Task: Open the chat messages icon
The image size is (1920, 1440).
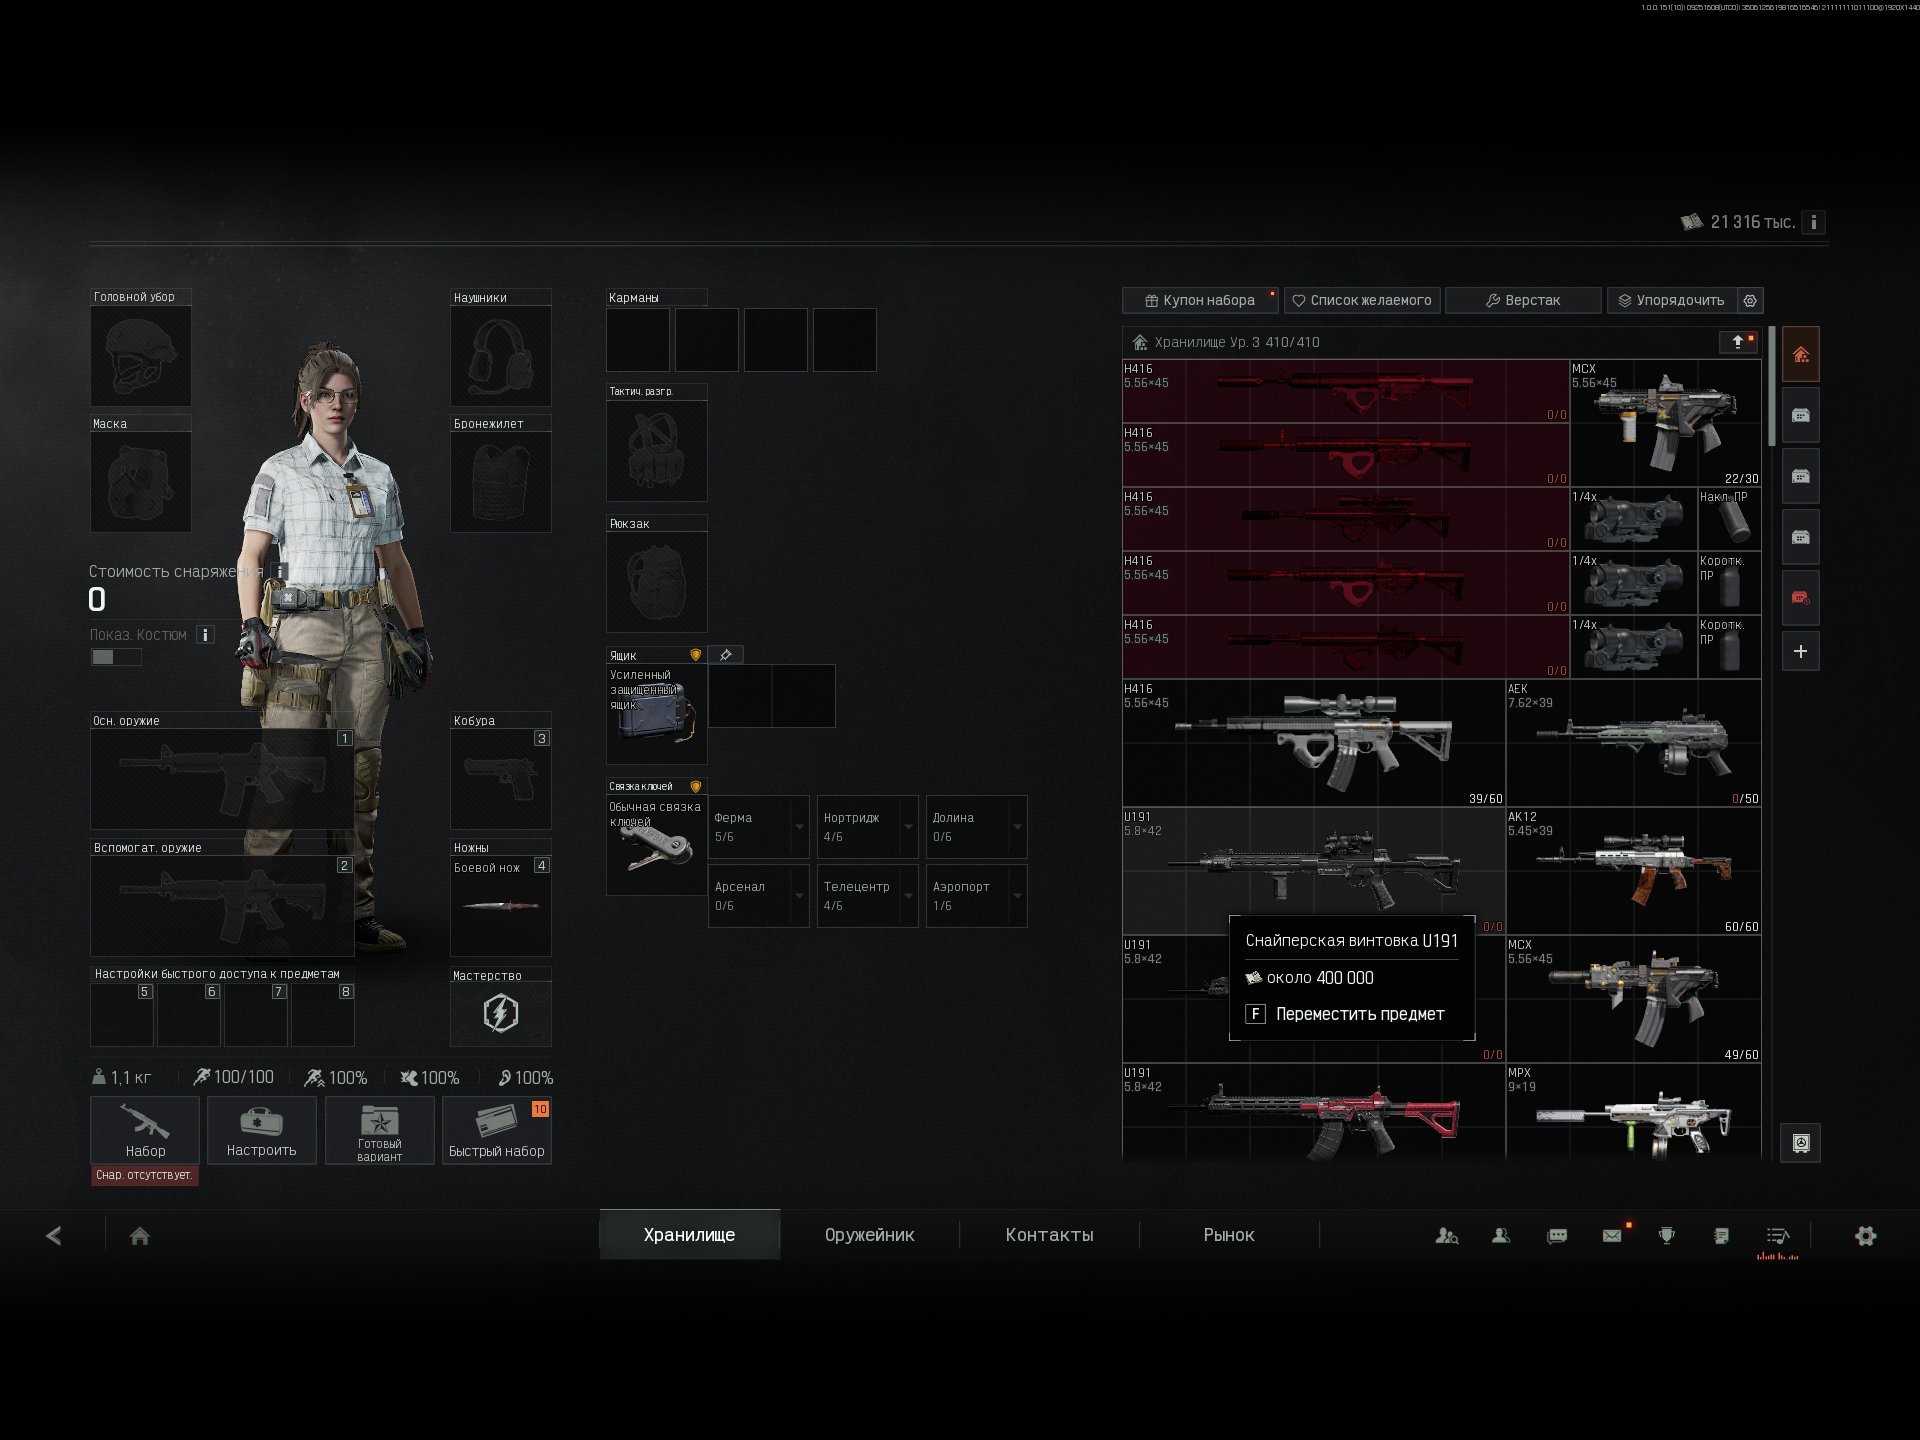Action: point(1557,1236)
